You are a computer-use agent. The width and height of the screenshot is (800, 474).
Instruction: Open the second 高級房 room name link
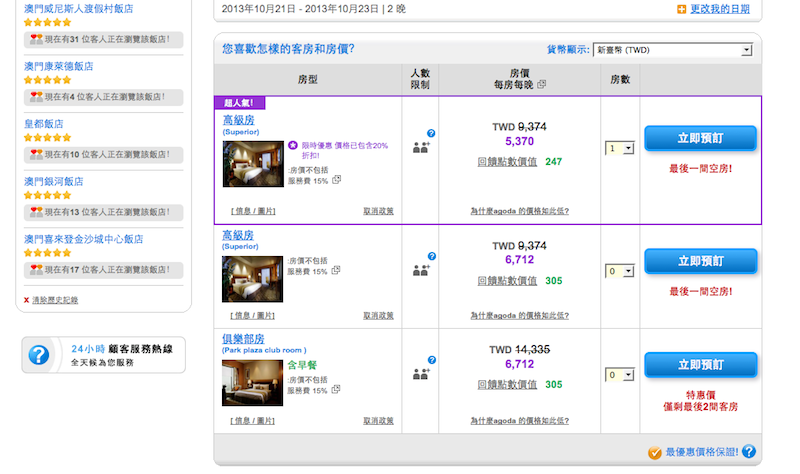pyautogui.click(x=238, y=235)
